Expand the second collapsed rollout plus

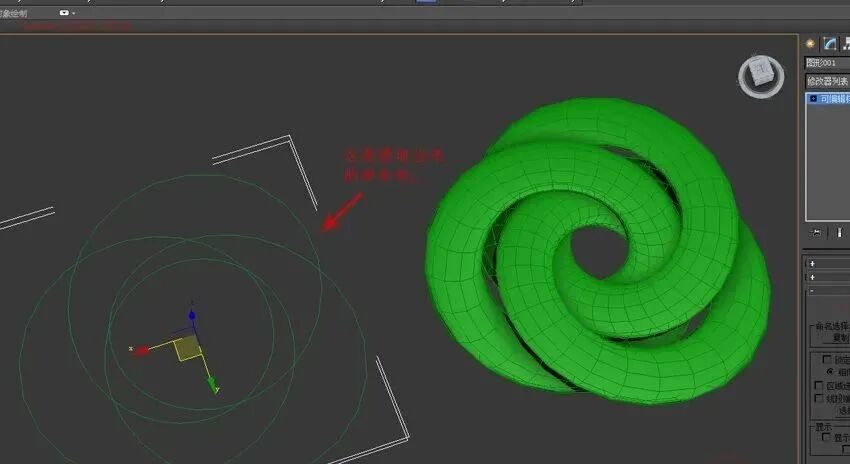pos(812,277)
